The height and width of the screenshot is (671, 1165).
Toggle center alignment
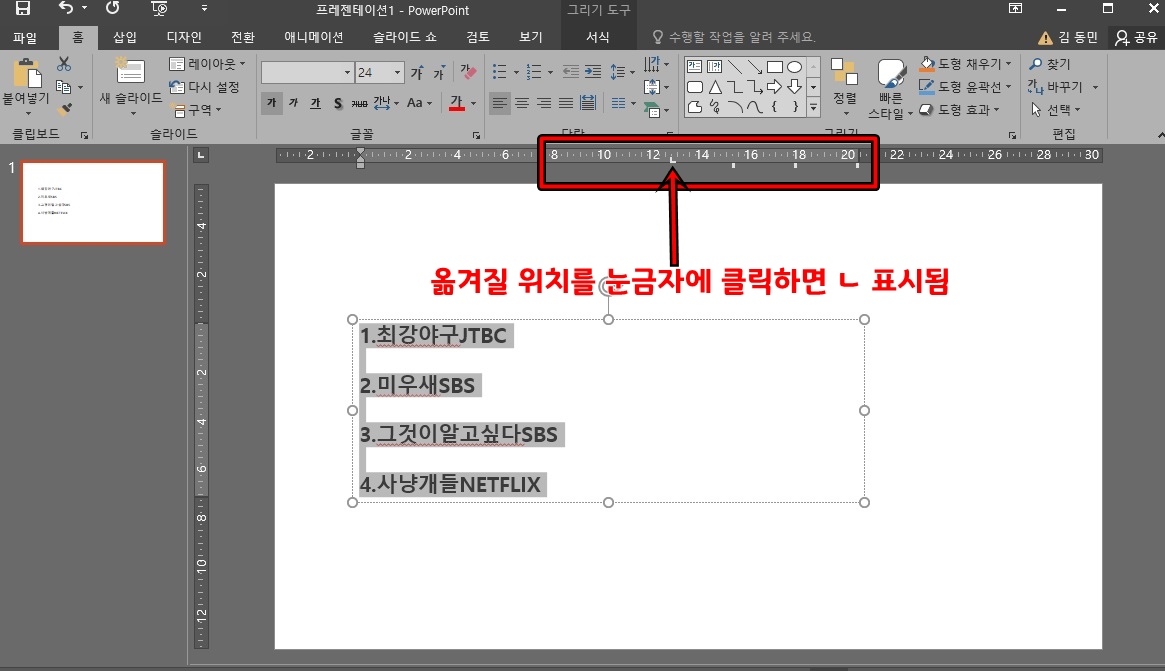tap(522, 103)
